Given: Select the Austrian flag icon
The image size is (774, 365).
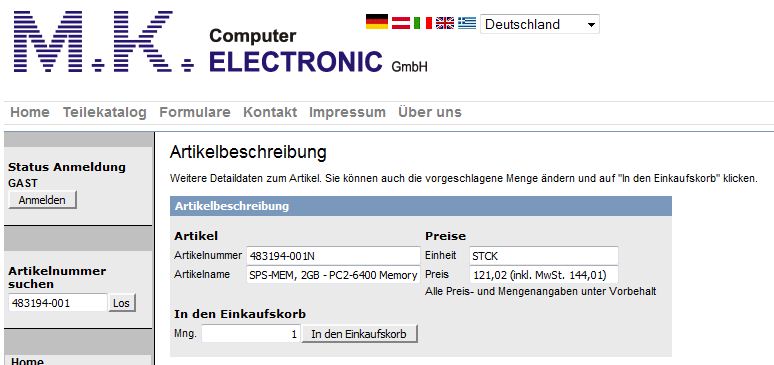Looking at the screenshot, I should tap(401, 23).
